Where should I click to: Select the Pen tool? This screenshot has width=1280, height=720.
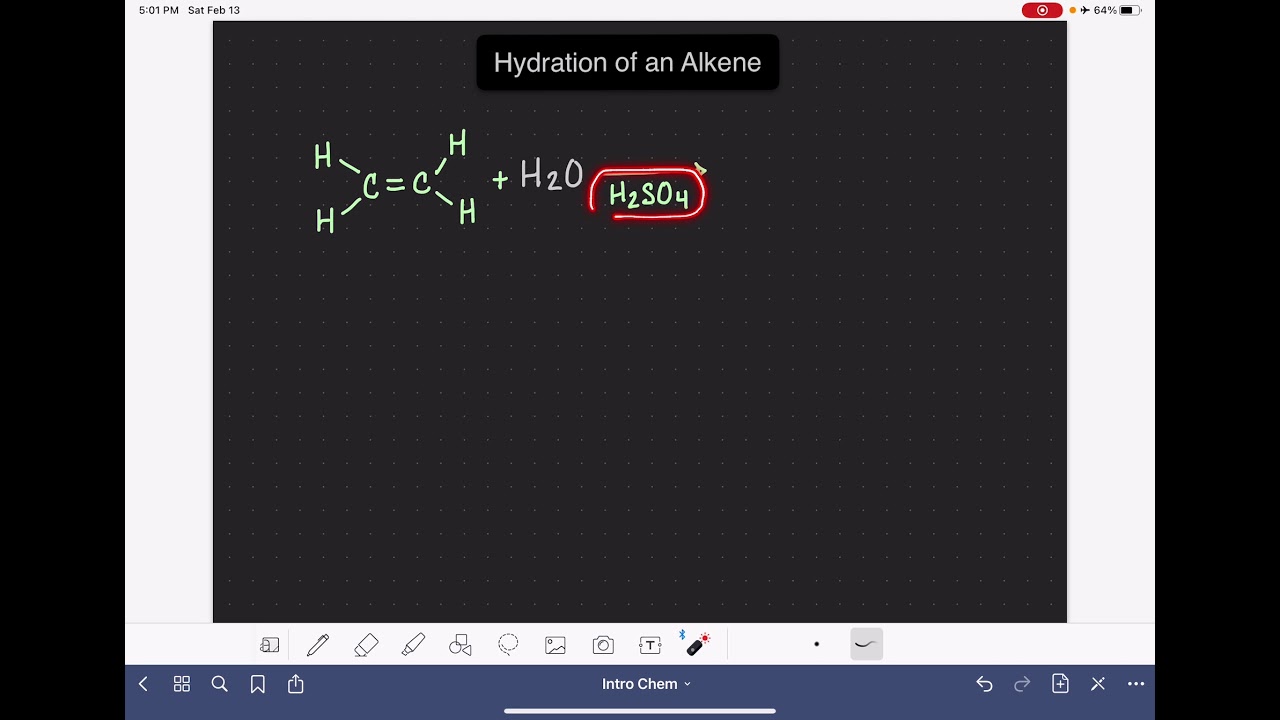[x=318, y=645]
